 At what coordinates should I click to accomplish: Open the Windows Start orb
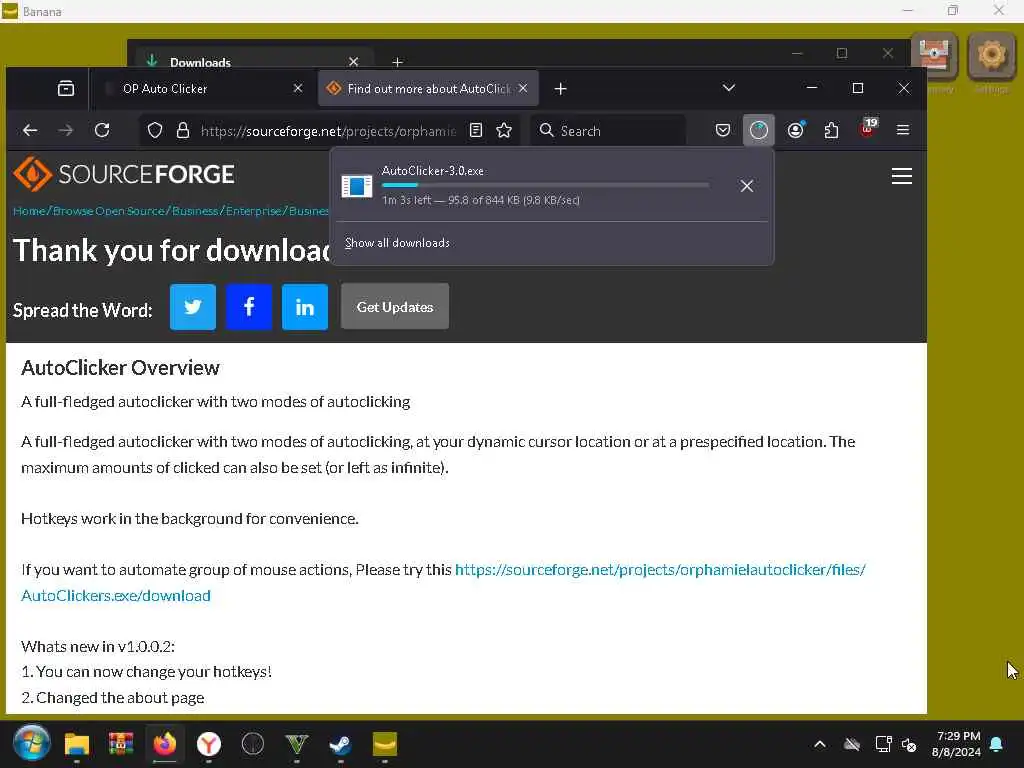click(x=31, y=743)
